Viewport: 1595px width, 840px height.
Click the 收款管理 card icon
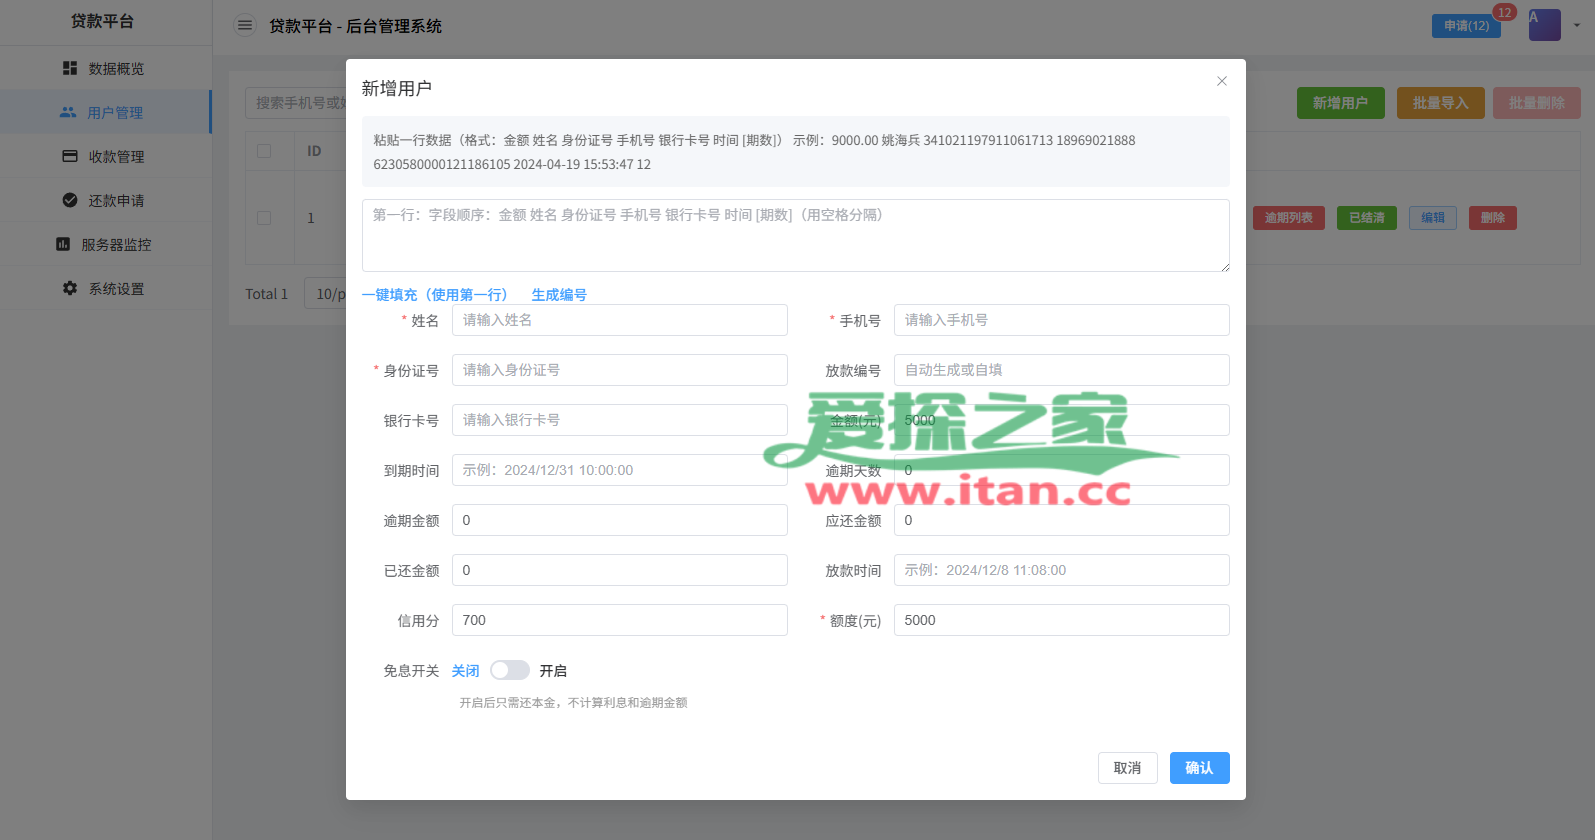(x=70, y=156)
